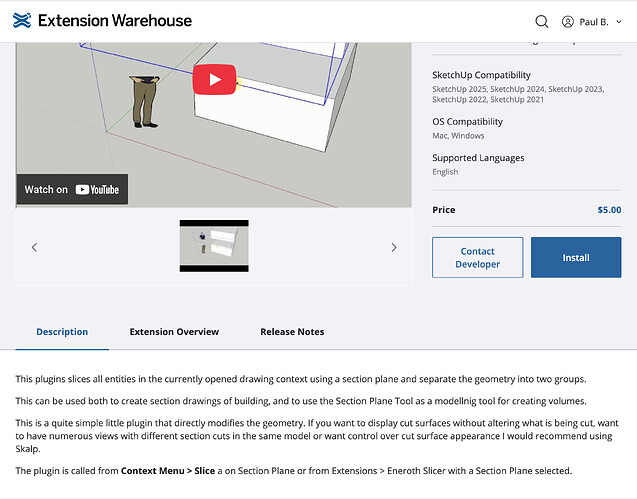Click the OS Compatibility heading
637x499 pixels.
467,122
